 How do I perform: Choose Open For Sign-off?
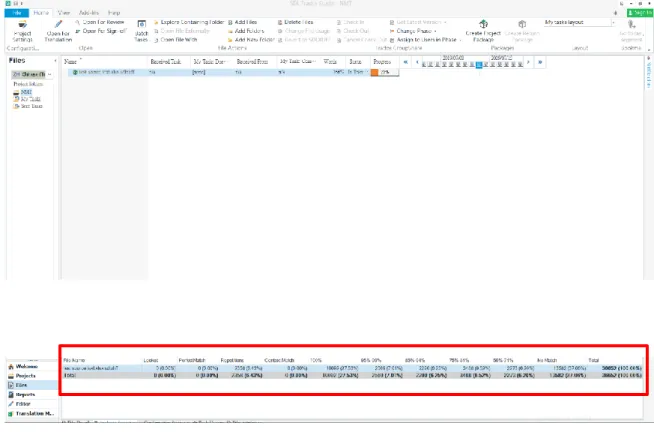pyautogui.click(x=101, y=31)
